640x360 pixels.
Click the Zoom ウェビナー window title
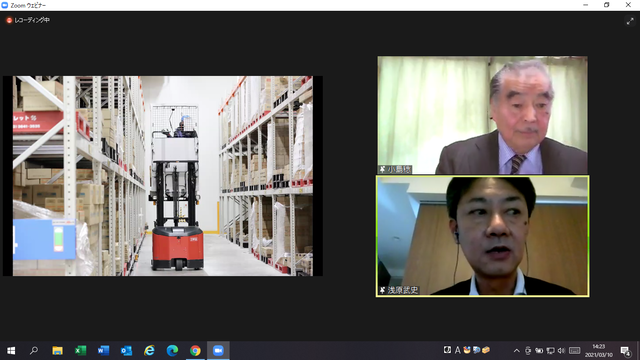point(28,5)
